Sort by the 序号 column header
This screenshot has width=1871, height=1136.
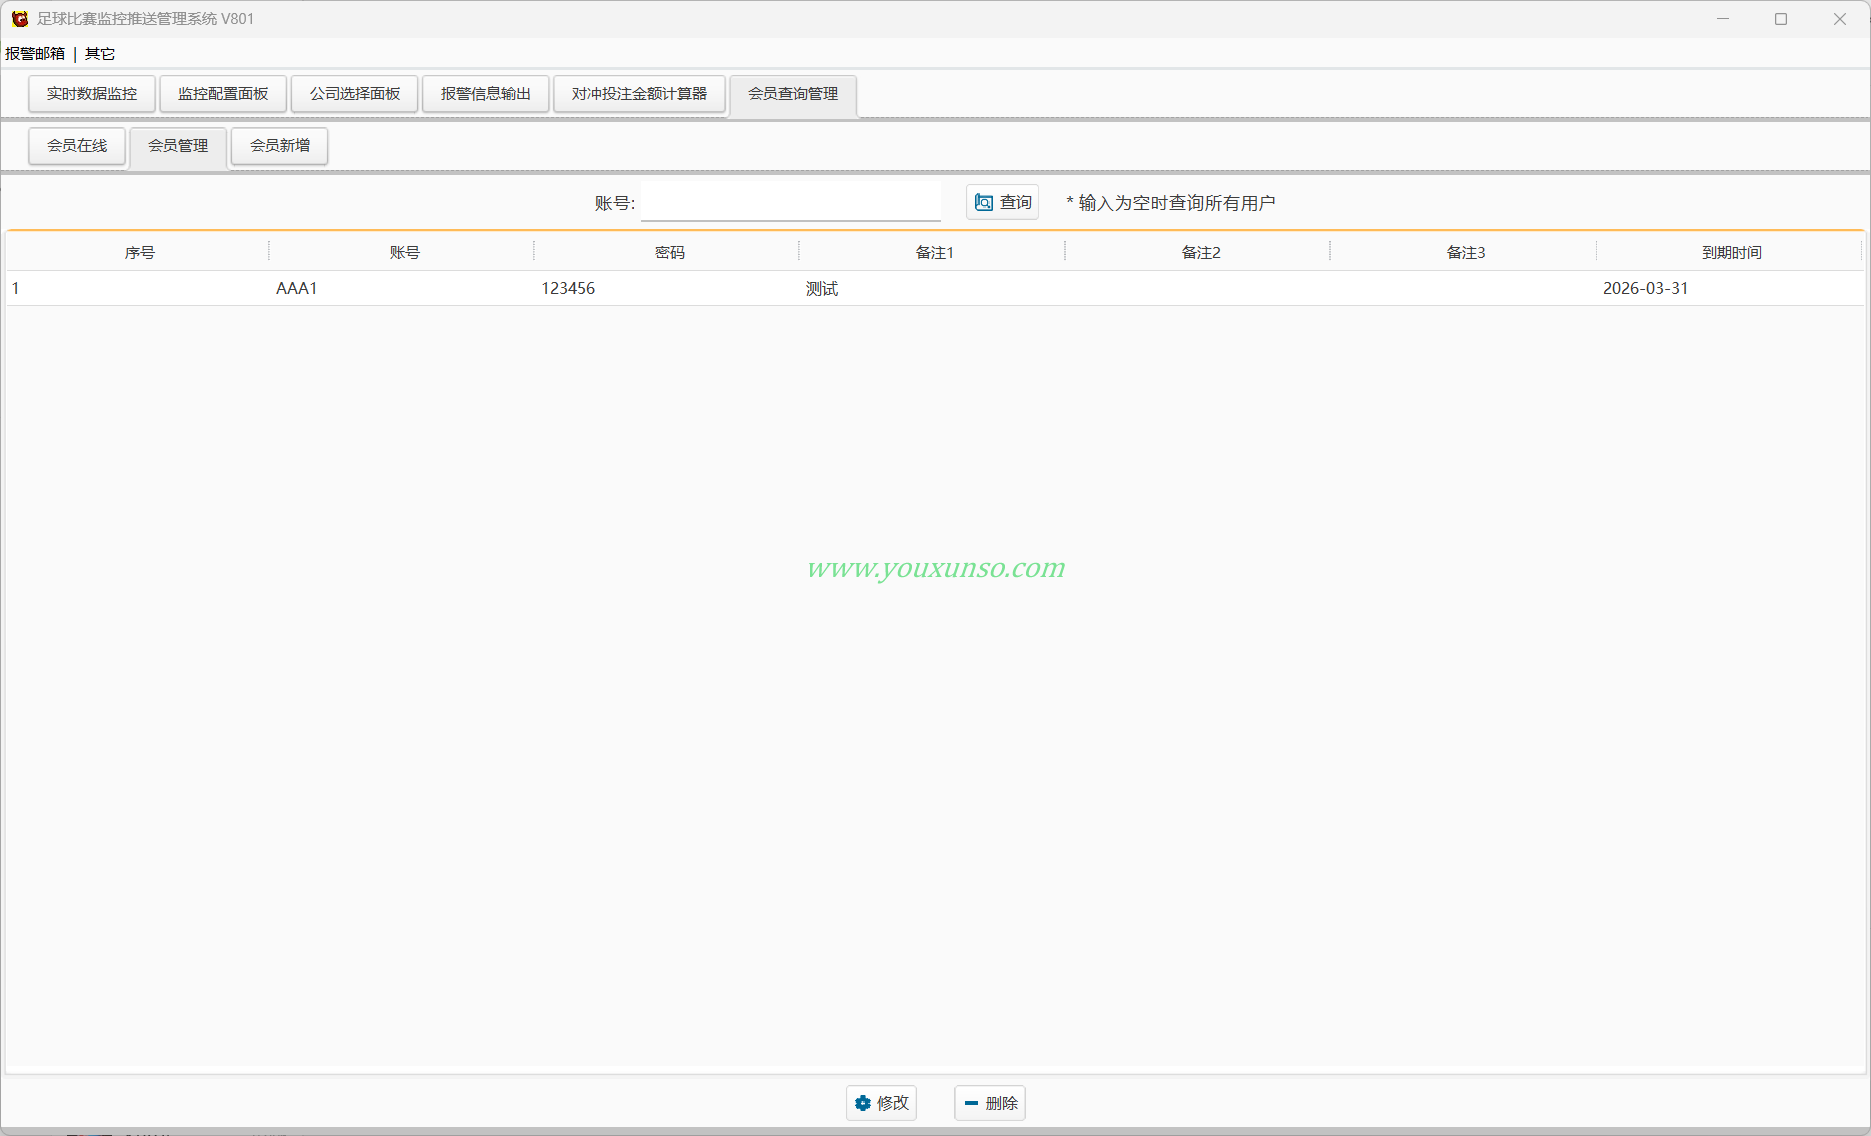point(139,253)
